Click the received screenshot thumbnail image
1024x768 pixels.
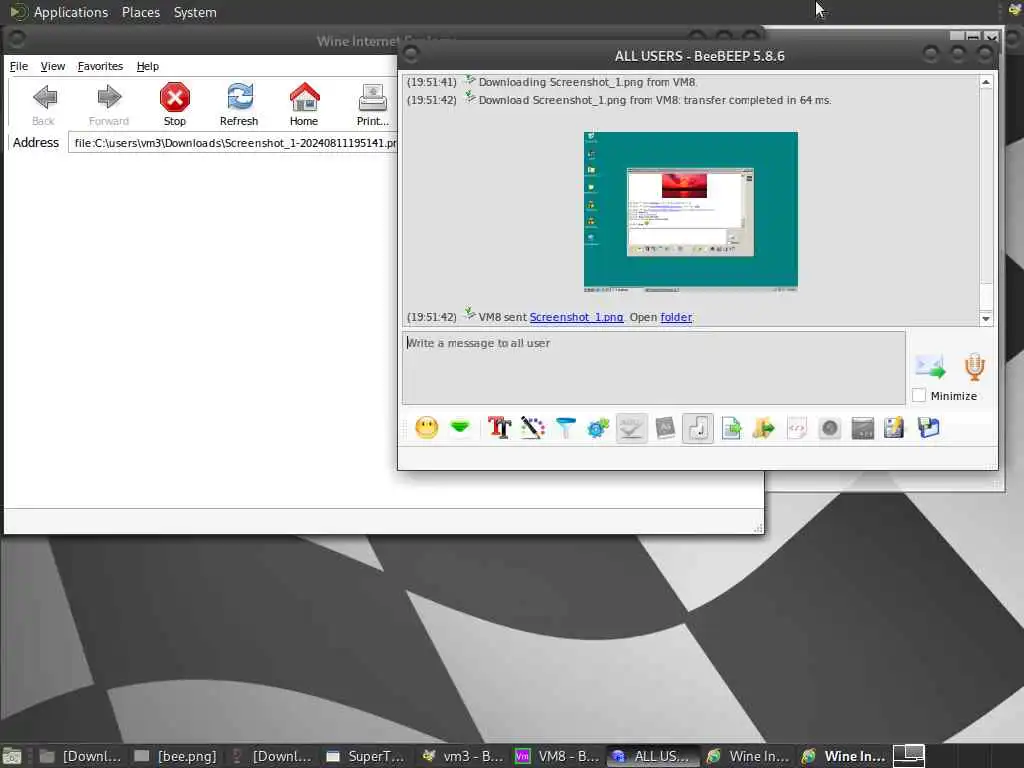point(691,211)
